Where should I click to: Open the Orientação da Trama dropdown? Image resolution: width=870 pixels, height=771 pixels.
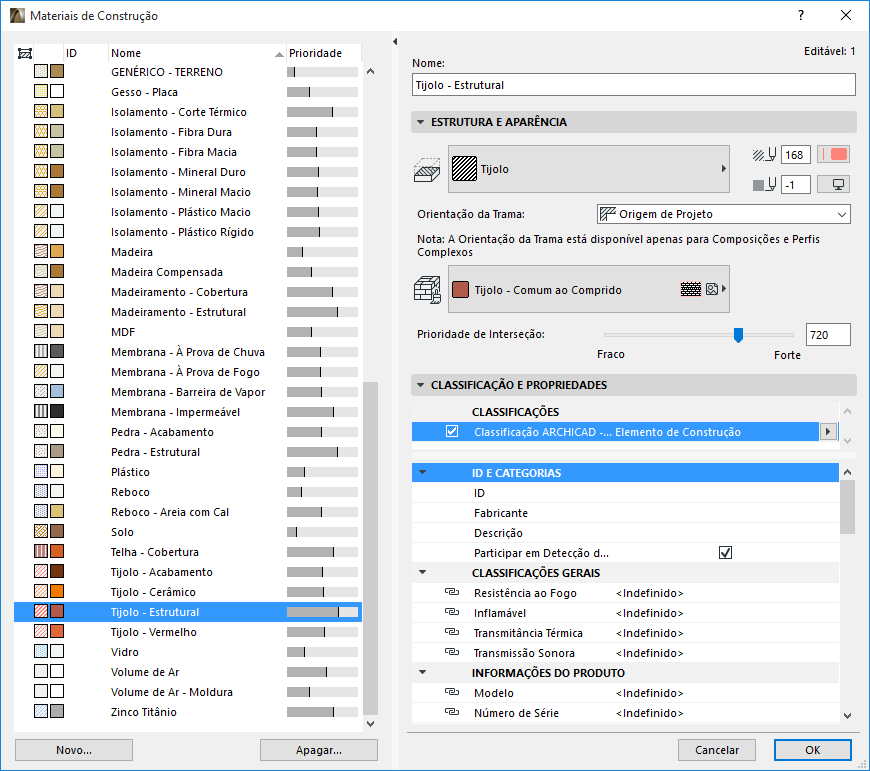[724, 214]
